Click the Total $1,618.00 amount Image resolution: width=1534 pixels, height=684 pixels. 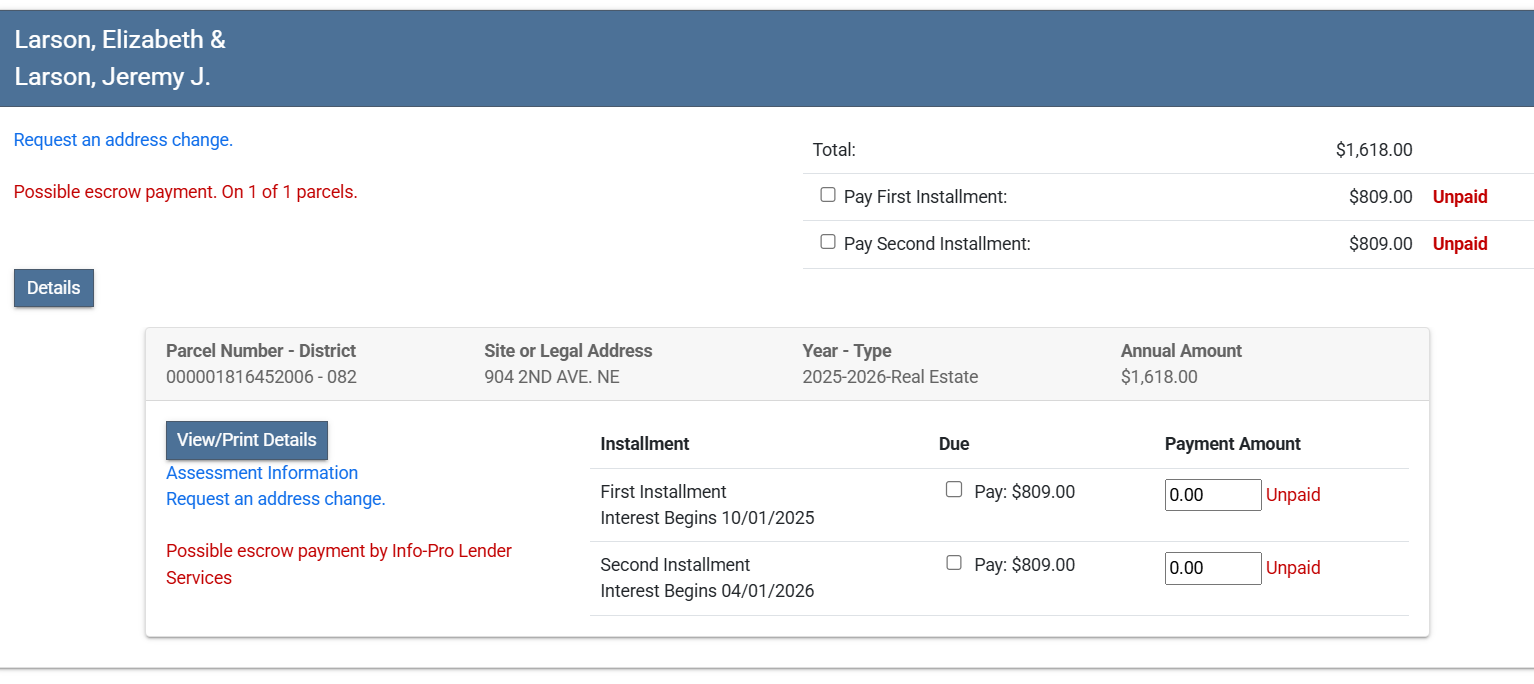tap(1373, 150)
